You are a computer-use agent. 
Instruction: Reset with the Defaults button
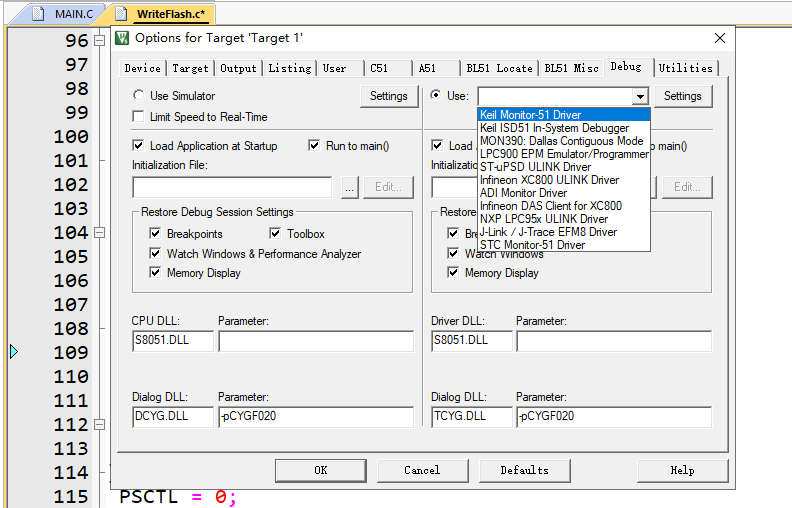(x=525, y=471)
